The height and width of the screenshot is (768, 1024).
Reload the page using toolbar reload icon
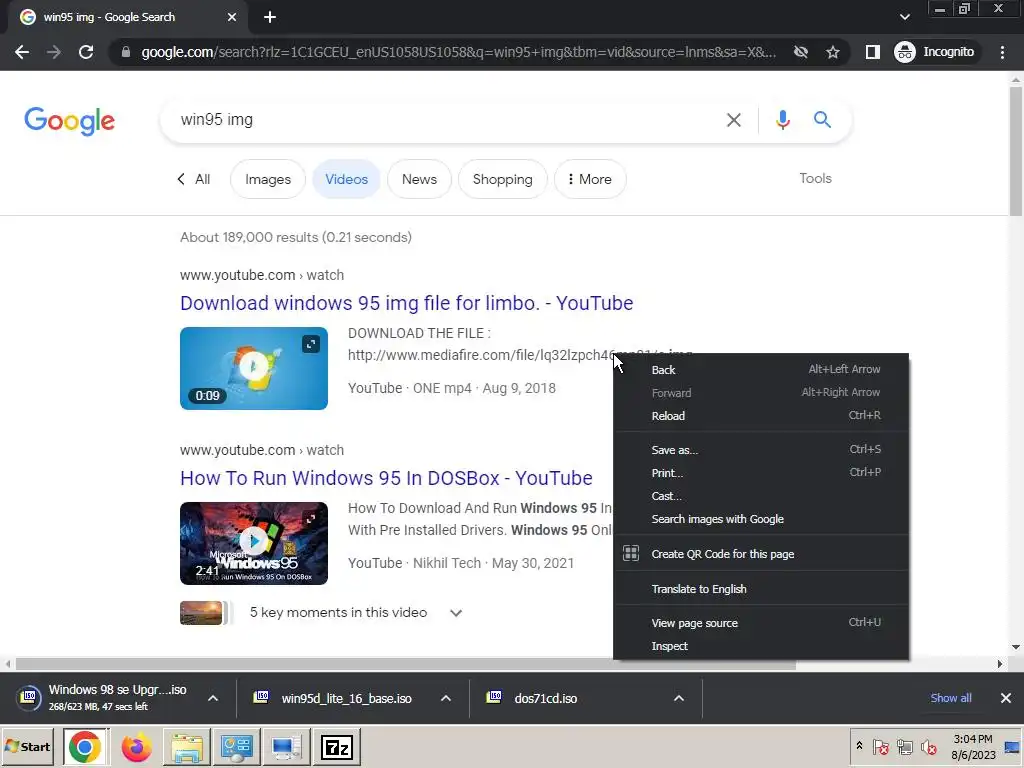[86, 52]
